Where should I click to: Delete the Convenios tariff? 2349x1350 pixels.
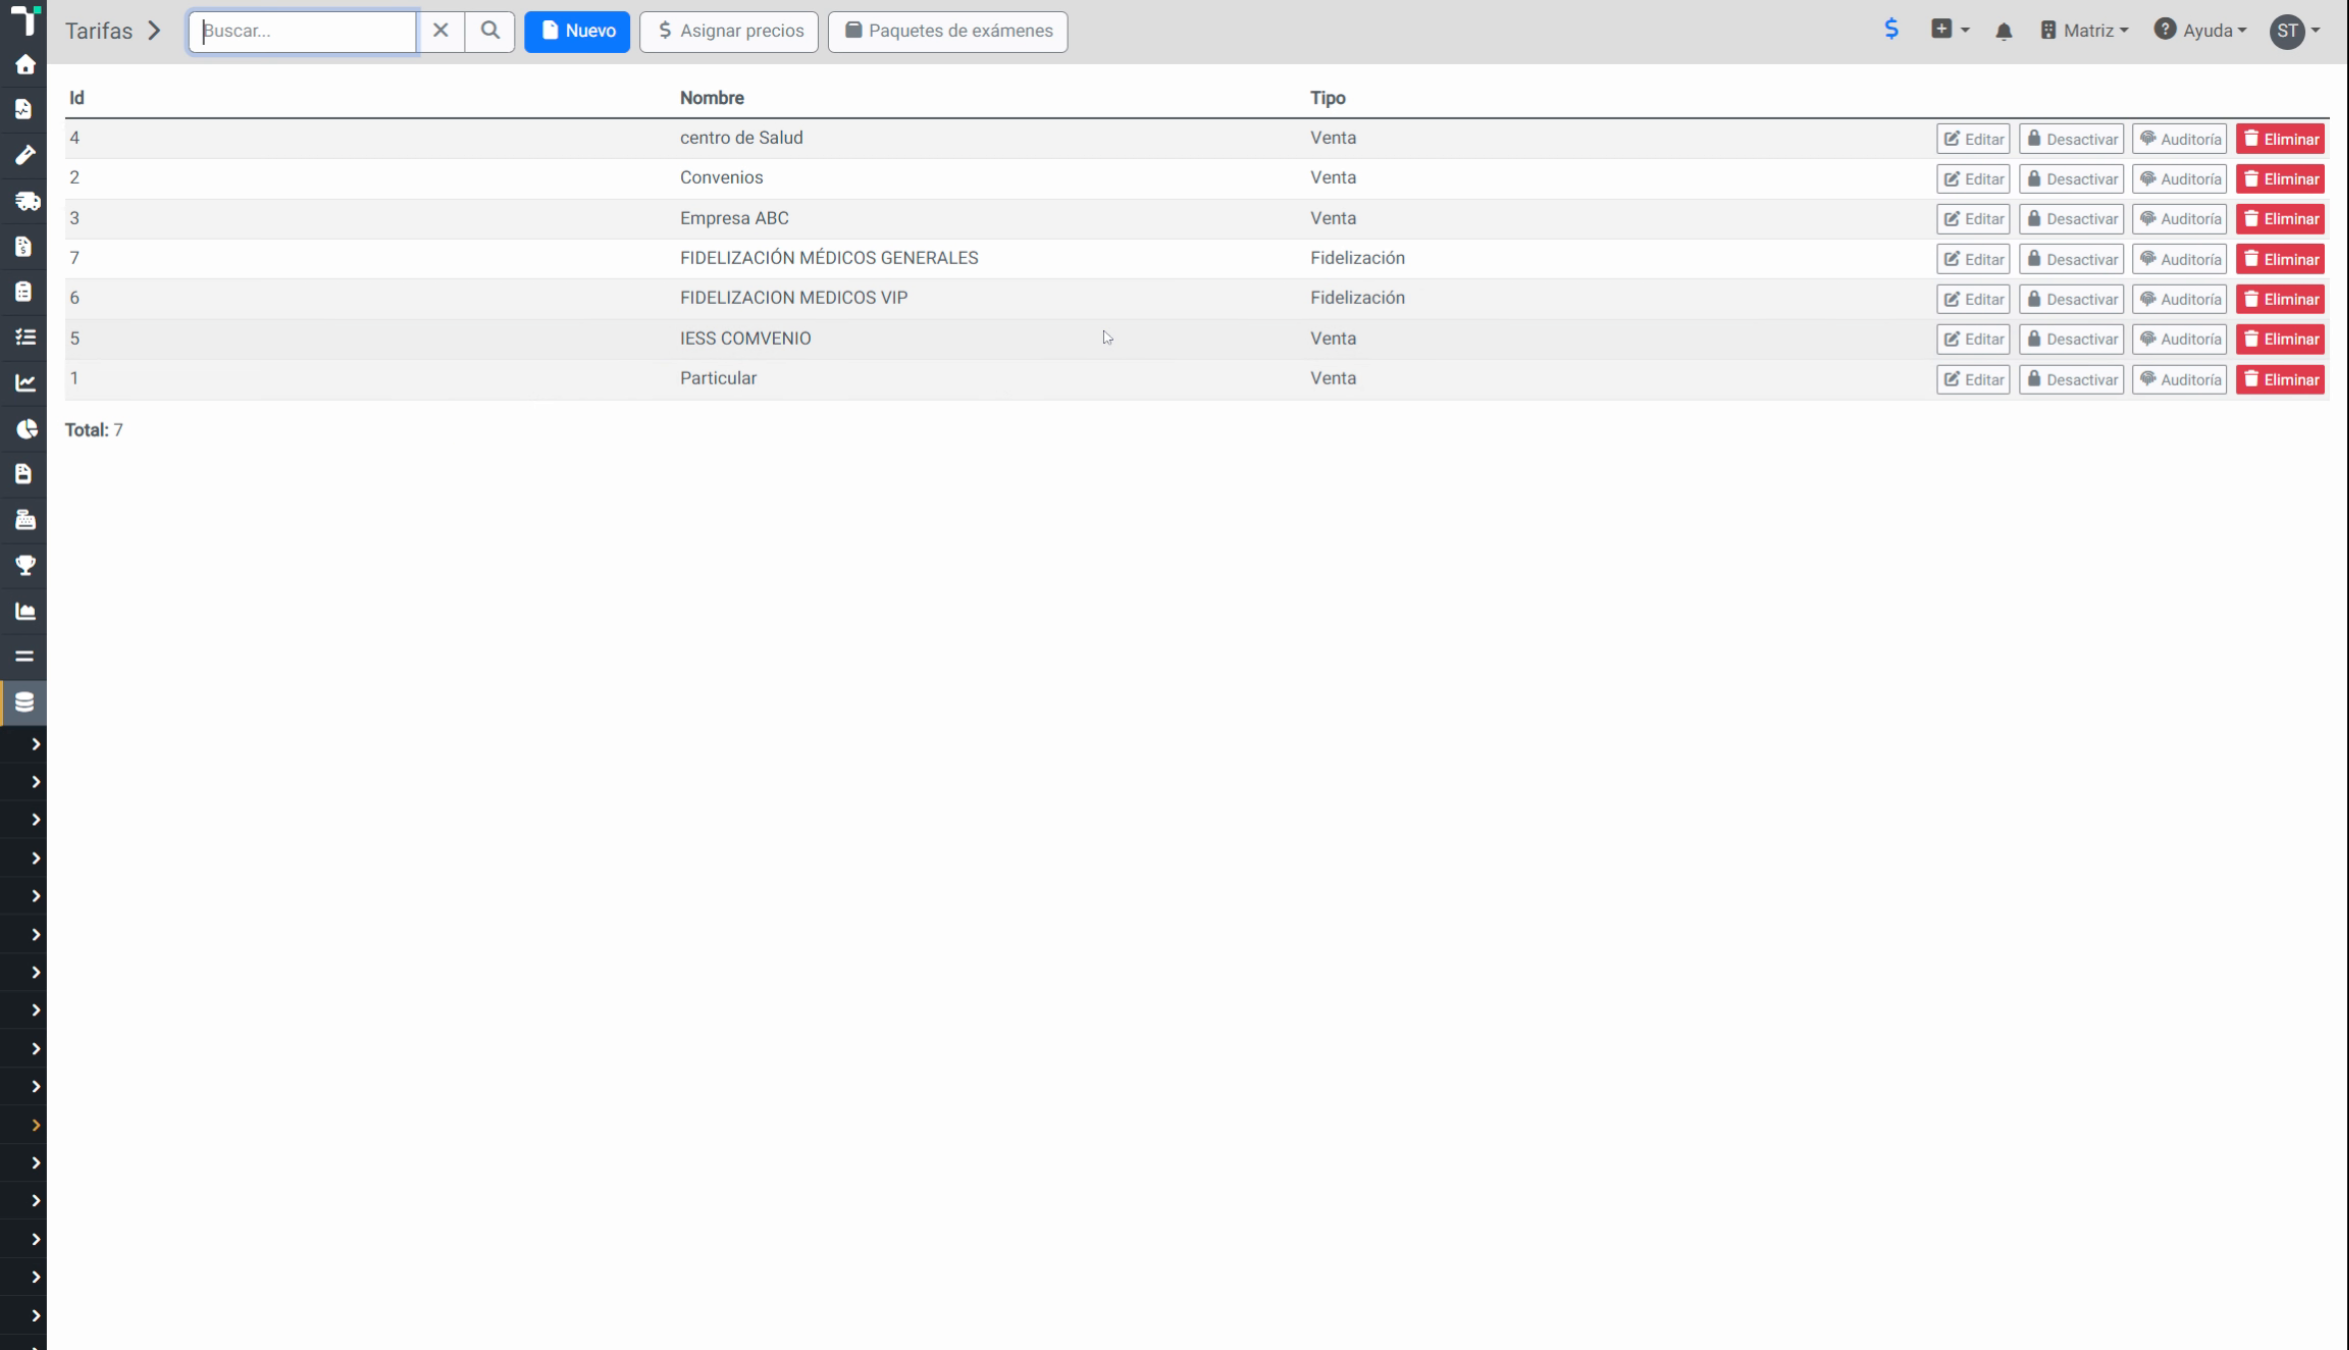point(2280,179)
